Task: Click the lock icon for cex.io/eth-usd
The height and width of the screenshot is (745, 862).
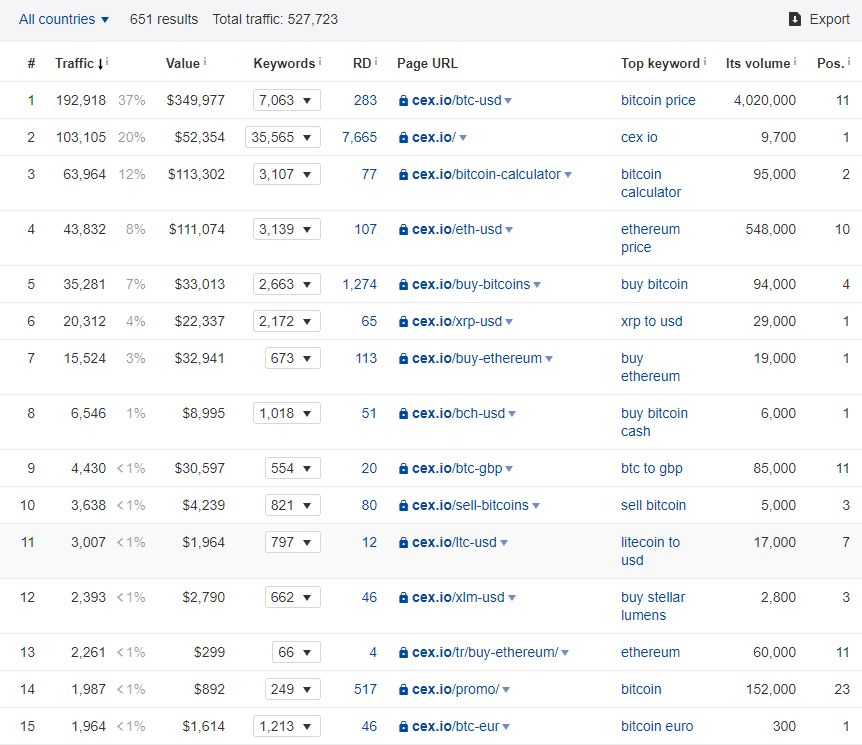Action: tap(404, 229)
